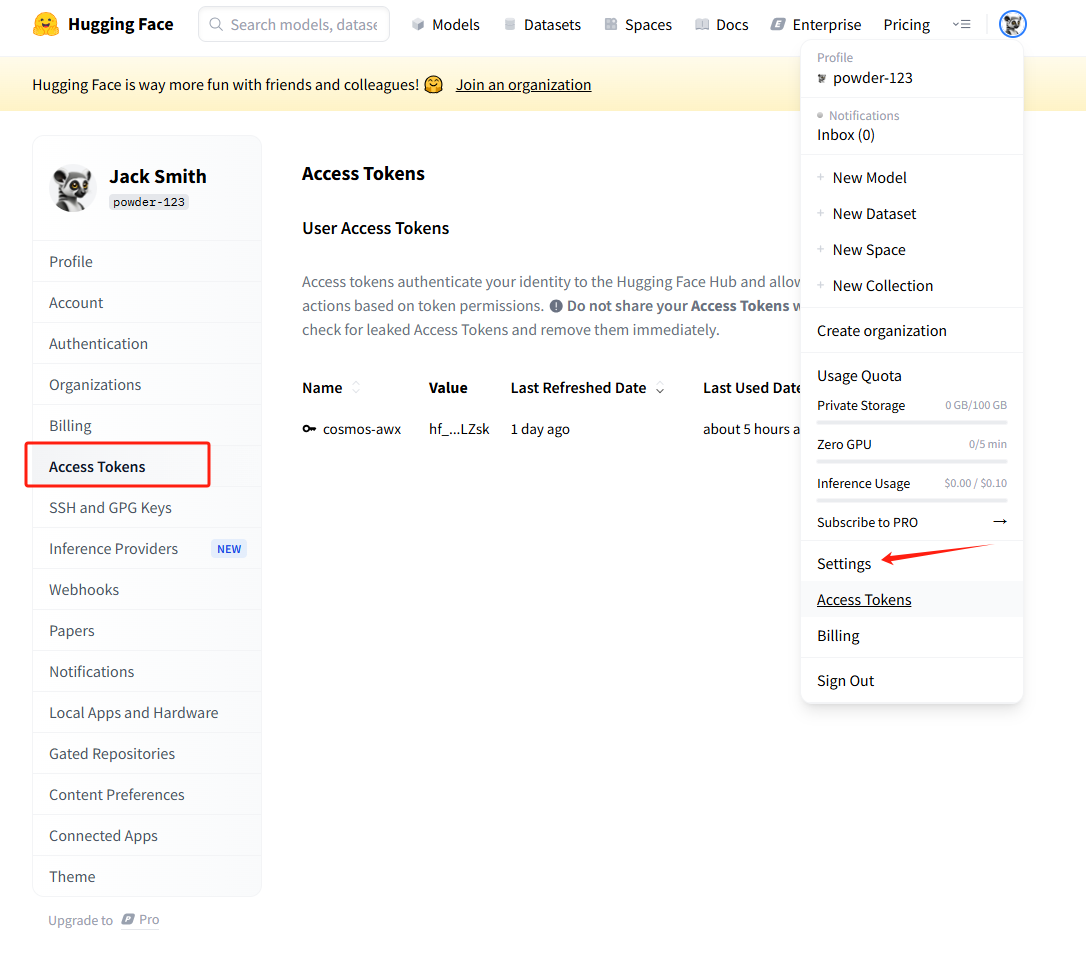Focus the search models input field
1086x979 pixels.
[x=294, y=24]
